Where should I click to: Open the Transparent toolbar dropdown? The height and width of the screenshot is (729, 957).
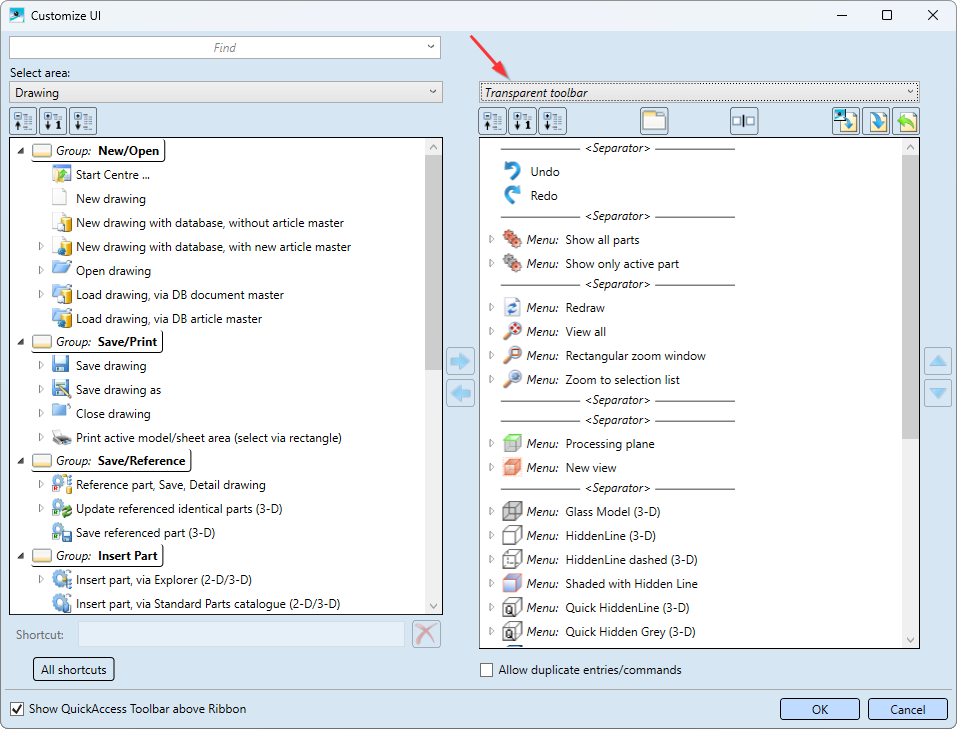pyautogui.click(x=699, y=92)
